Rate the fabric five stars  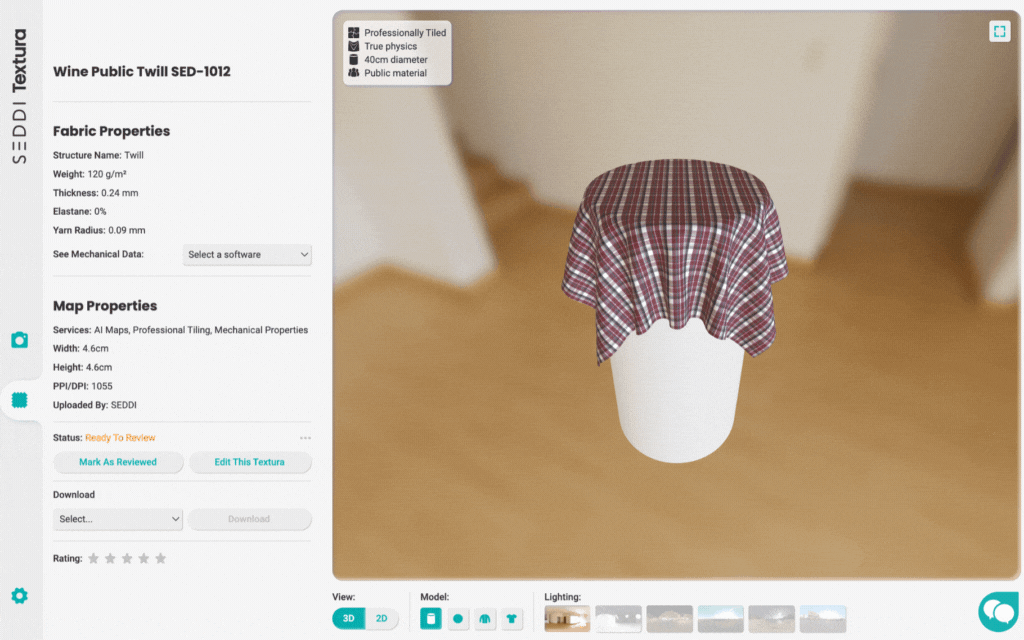click(x=160, y=558)
